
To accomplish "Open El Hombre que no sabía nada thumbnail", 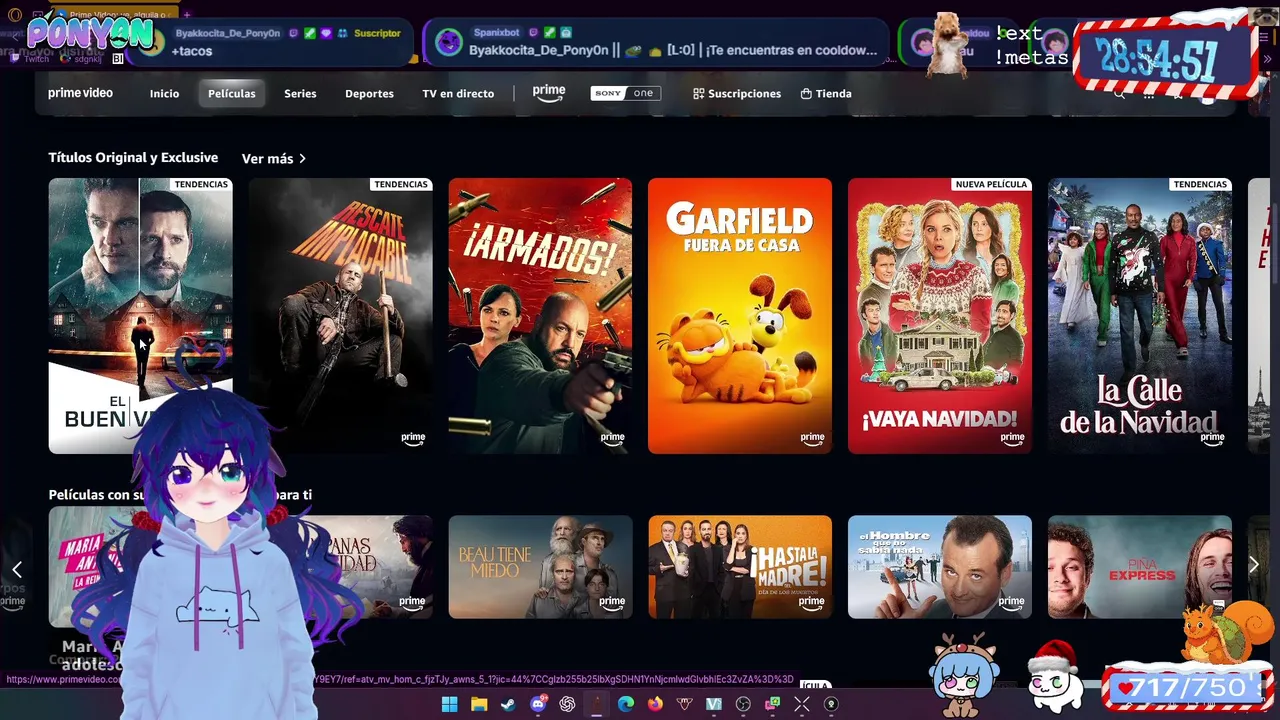I will pos(940,567).
